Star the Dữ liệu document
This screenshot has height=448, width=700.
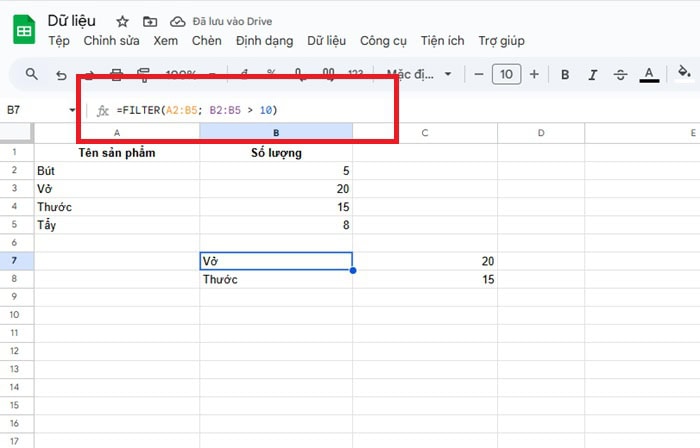point(122,21)
